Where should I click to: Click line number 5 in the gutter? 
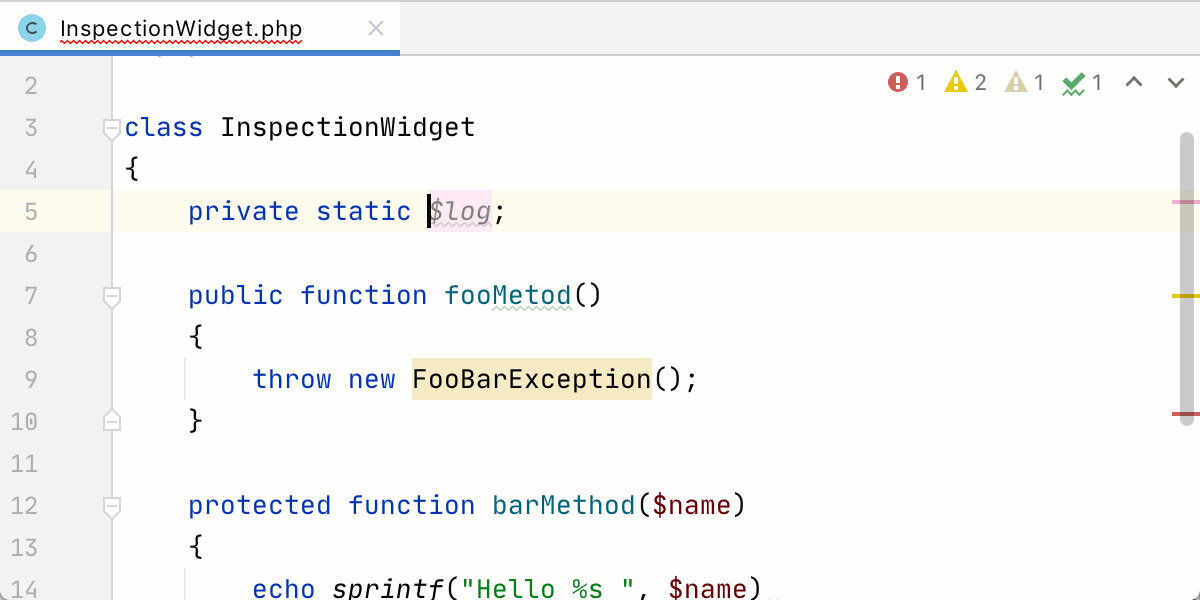click(x=30, y=211)
